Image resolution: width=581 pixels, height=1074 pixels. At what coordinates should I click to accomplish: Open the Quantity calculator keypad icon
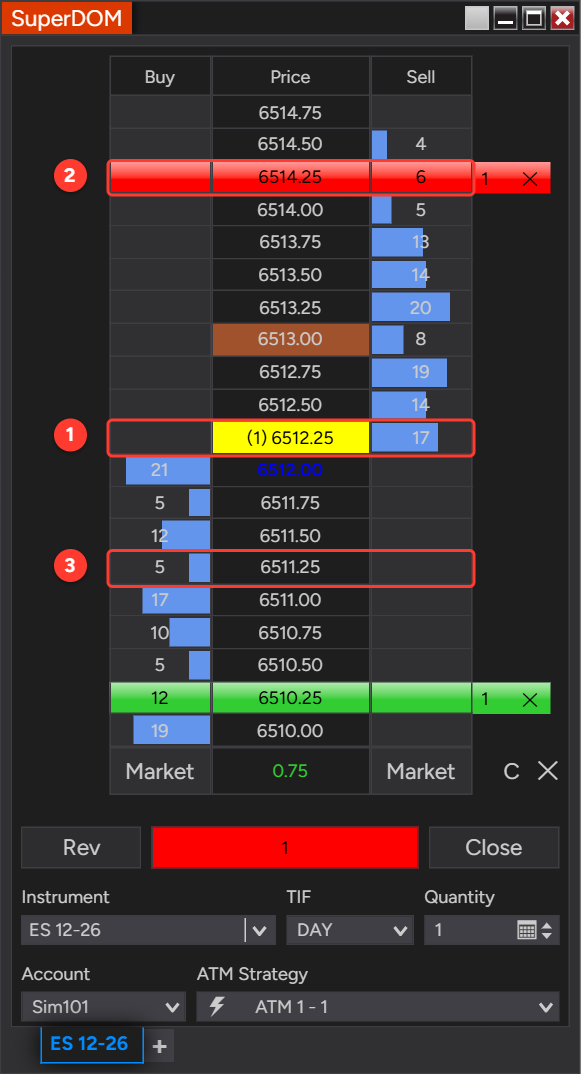click(x=526, y=930)
